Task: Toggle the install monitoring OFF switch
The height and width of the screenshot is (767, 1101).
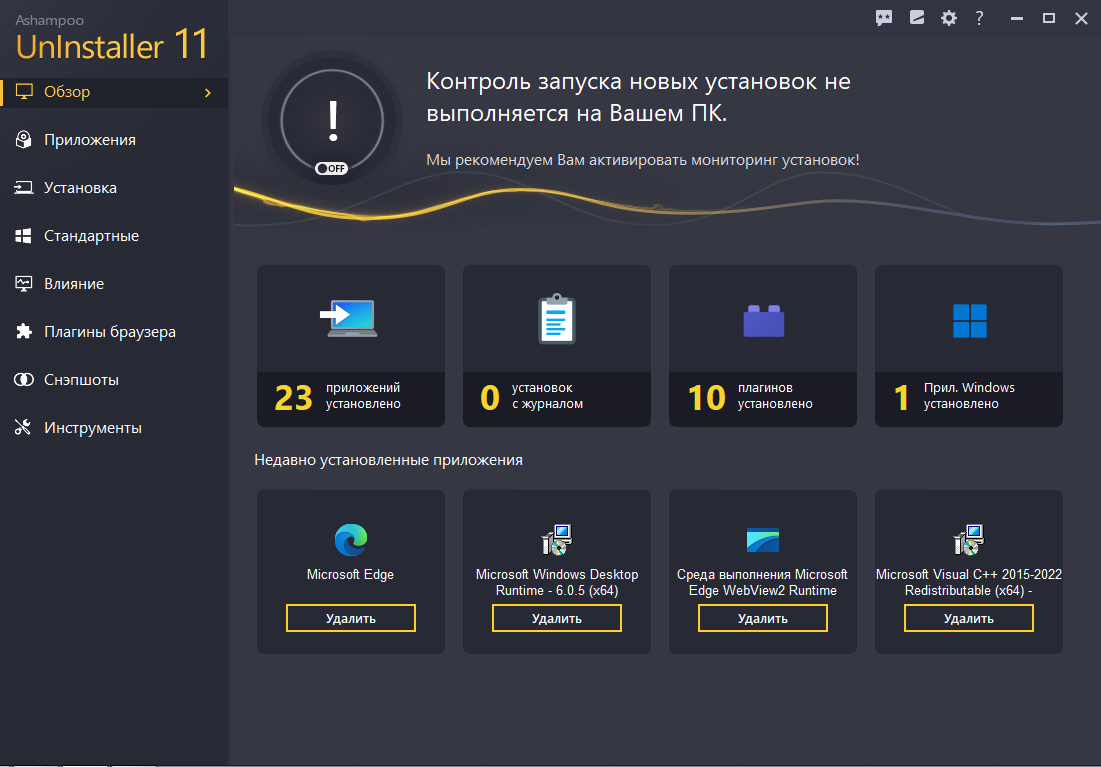Action: (331, 169)
